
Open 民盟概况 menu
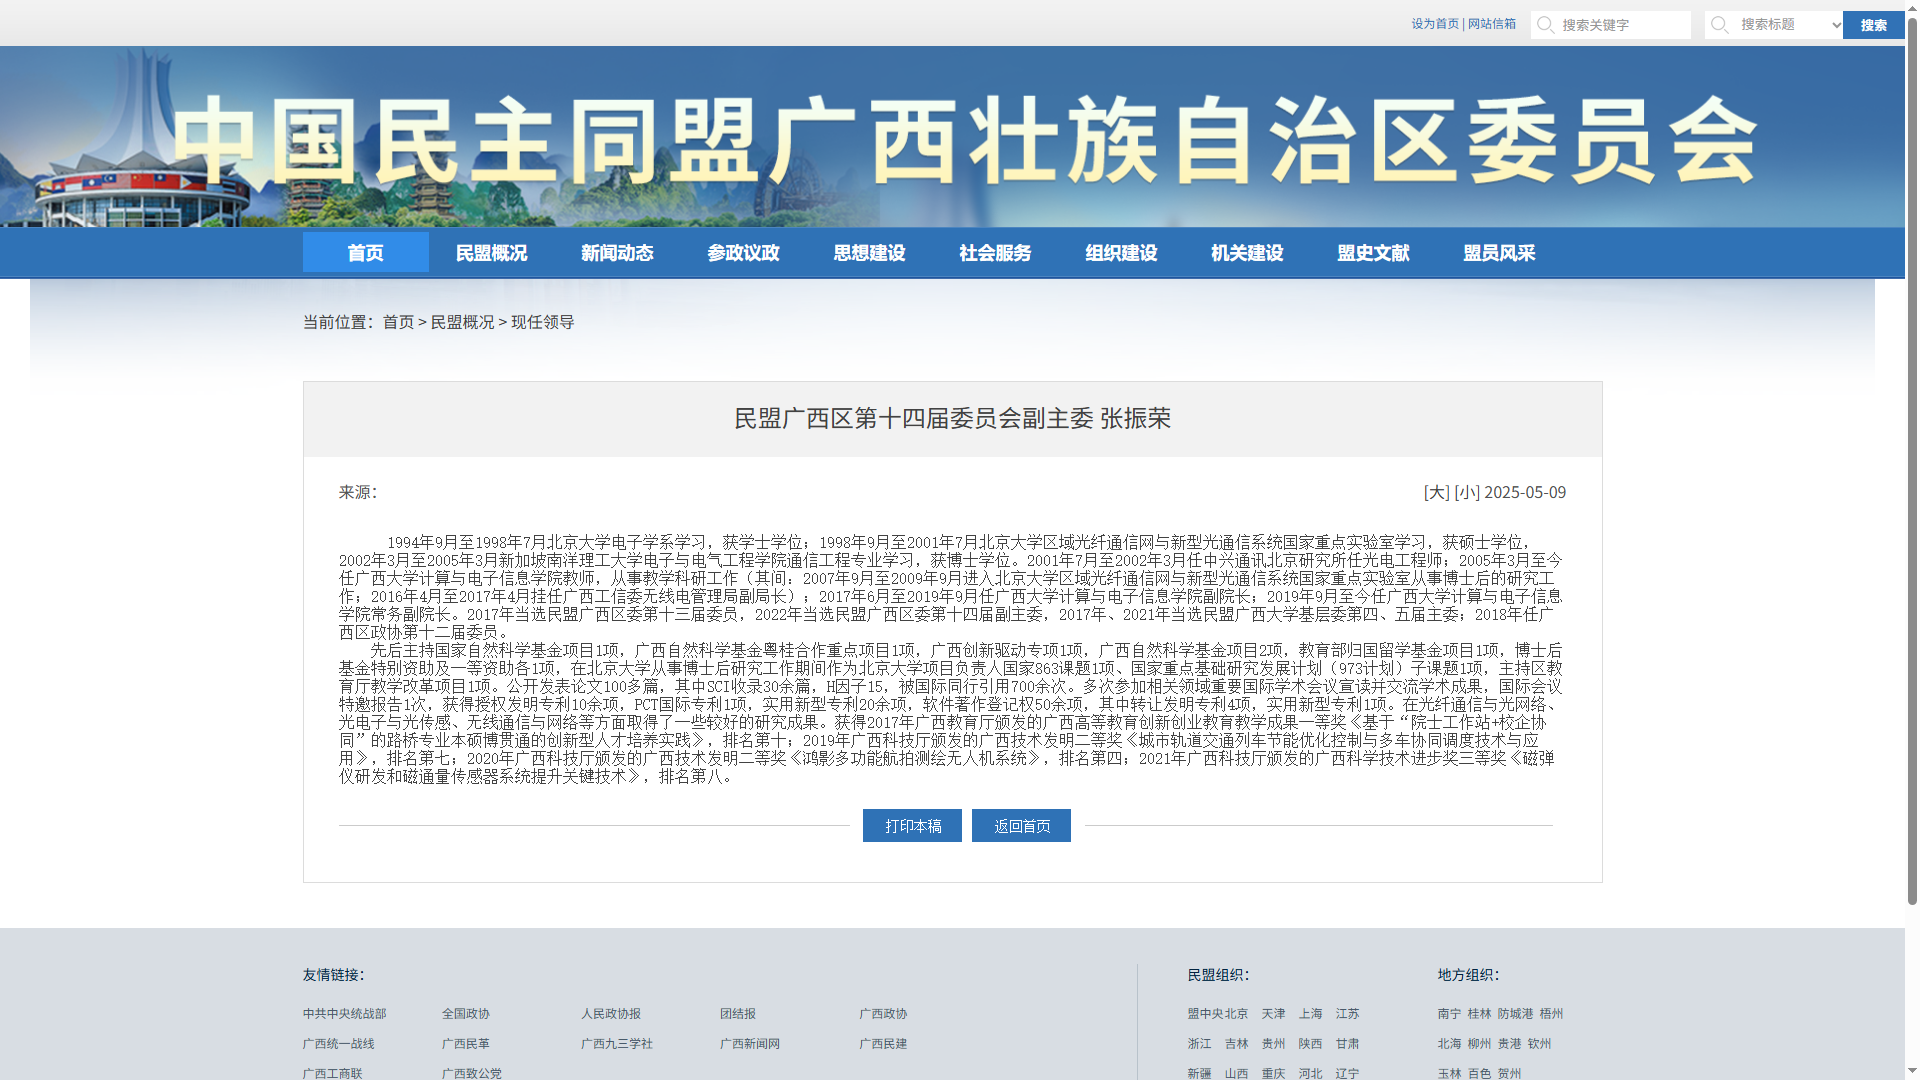point(492,253)
